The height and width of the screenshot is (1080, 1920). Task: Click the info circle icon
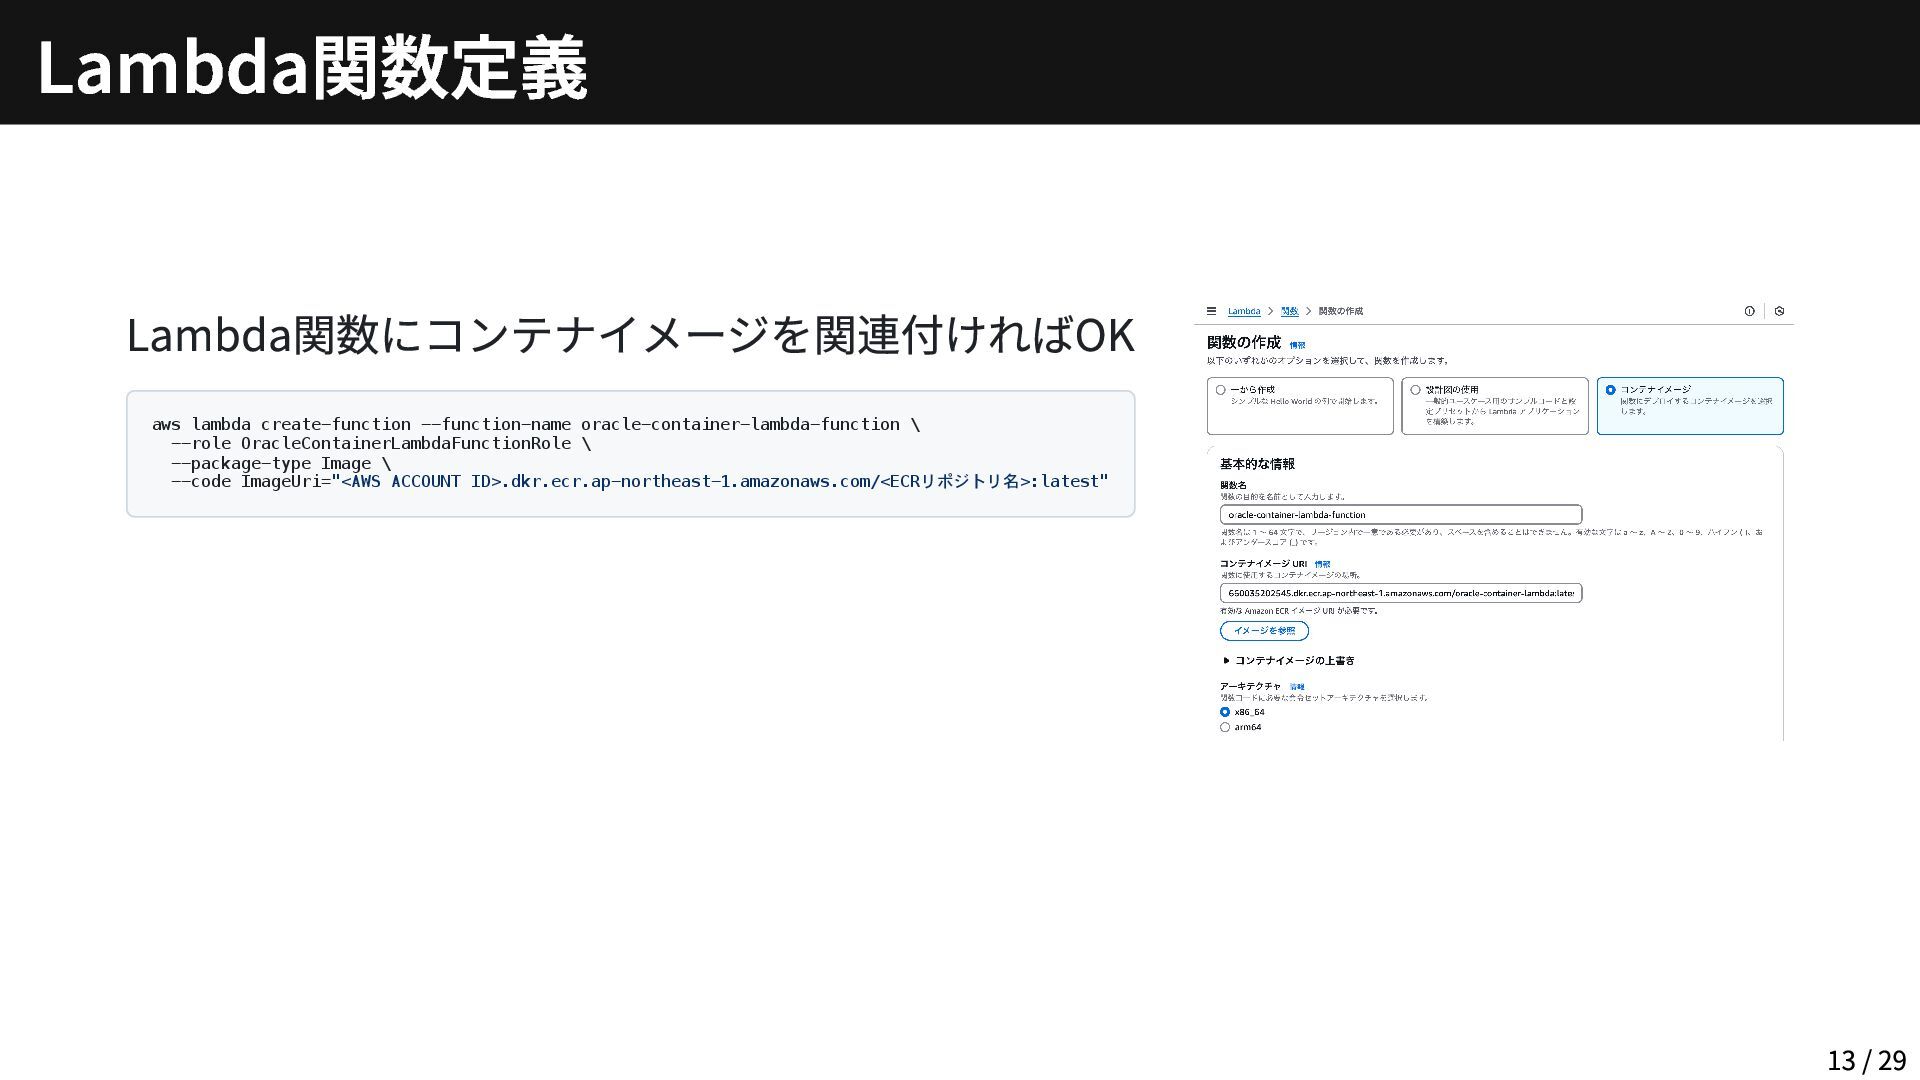1749,311
